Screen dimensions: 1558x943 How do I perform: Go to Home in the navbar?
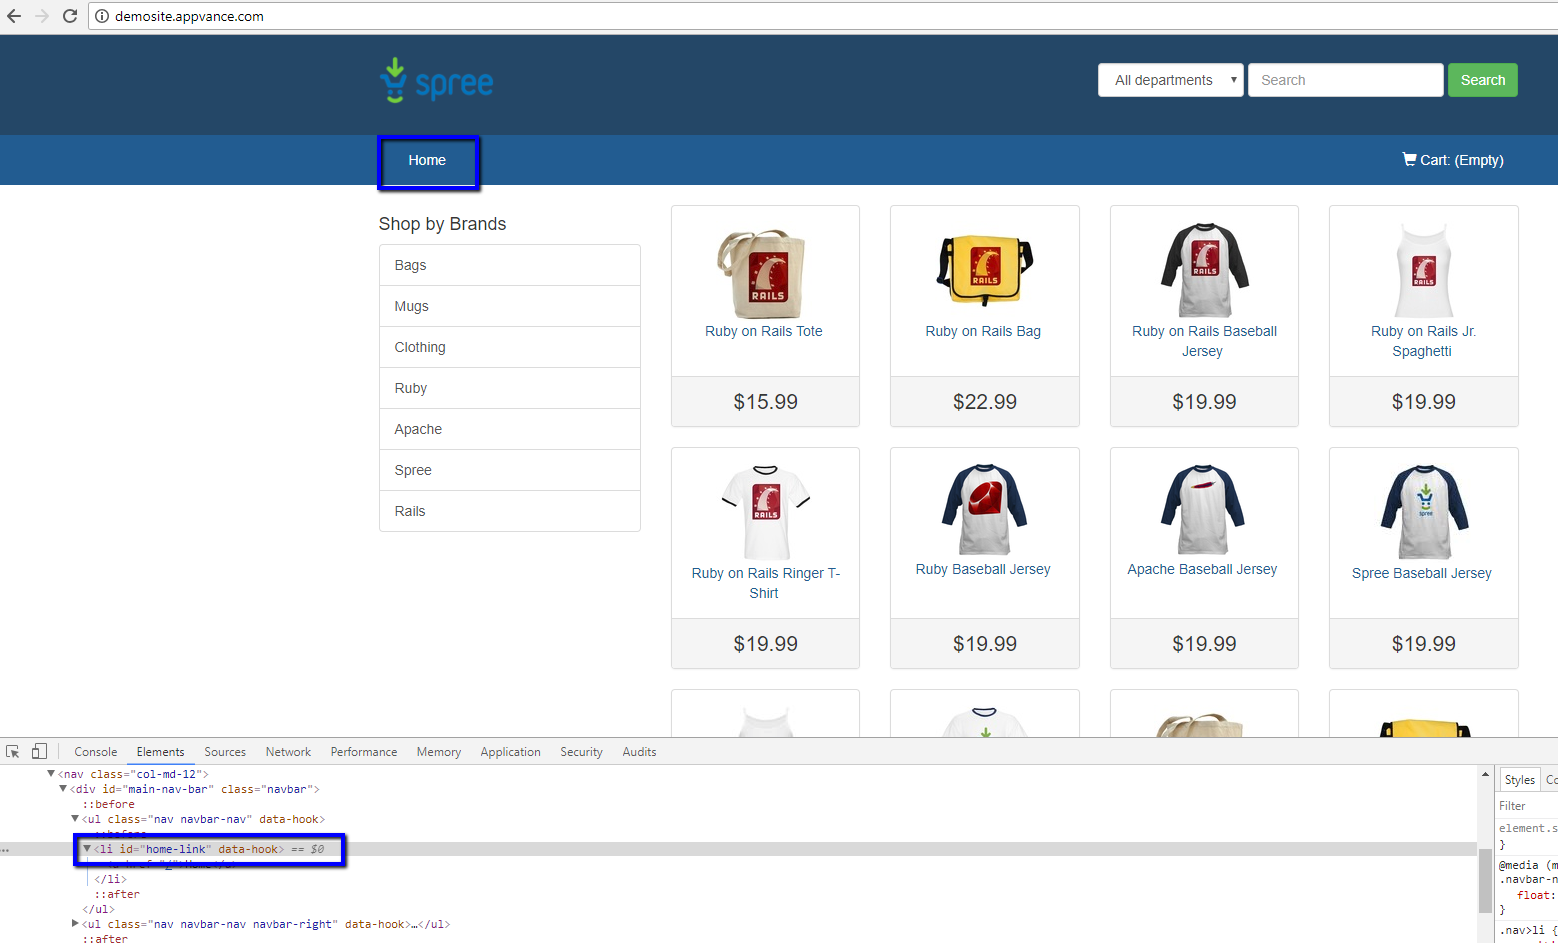[x=427, y=160]
